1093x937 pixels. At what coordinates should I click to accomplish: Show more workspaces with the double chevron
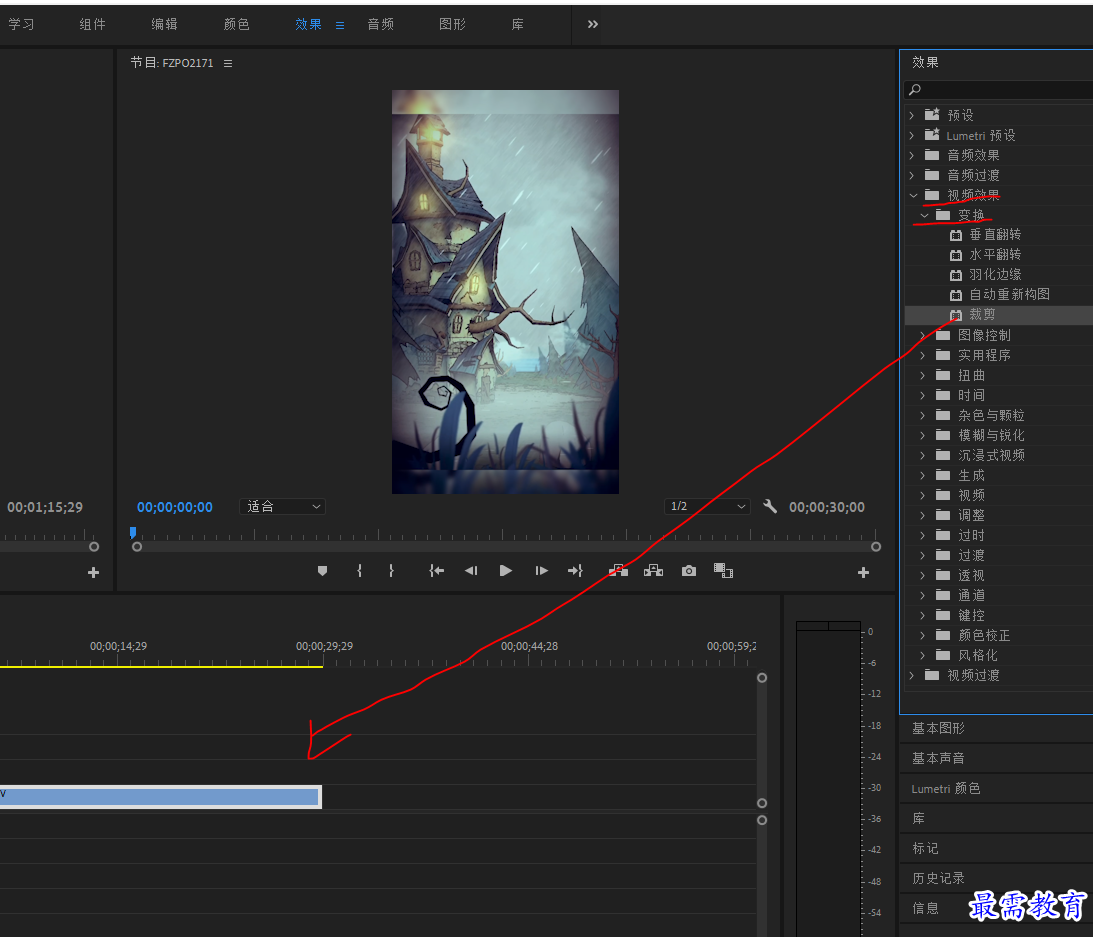pos(593,24)
